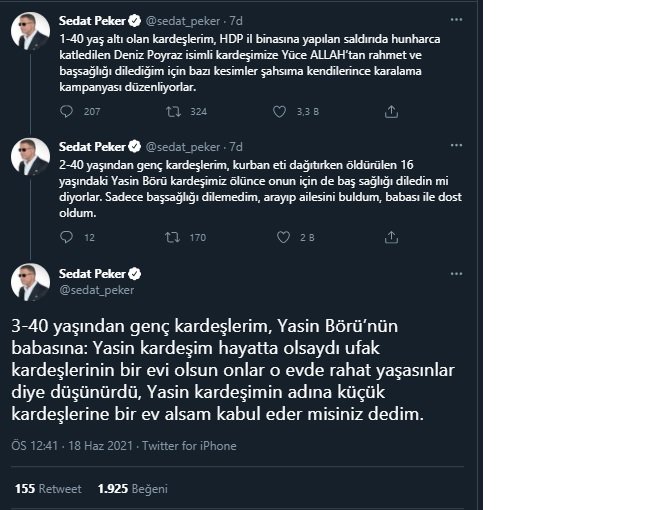Image resolution: width=652 pixels, height=510 pixels.
Task: View the 155 Retweet list
Action: [48, 489]
